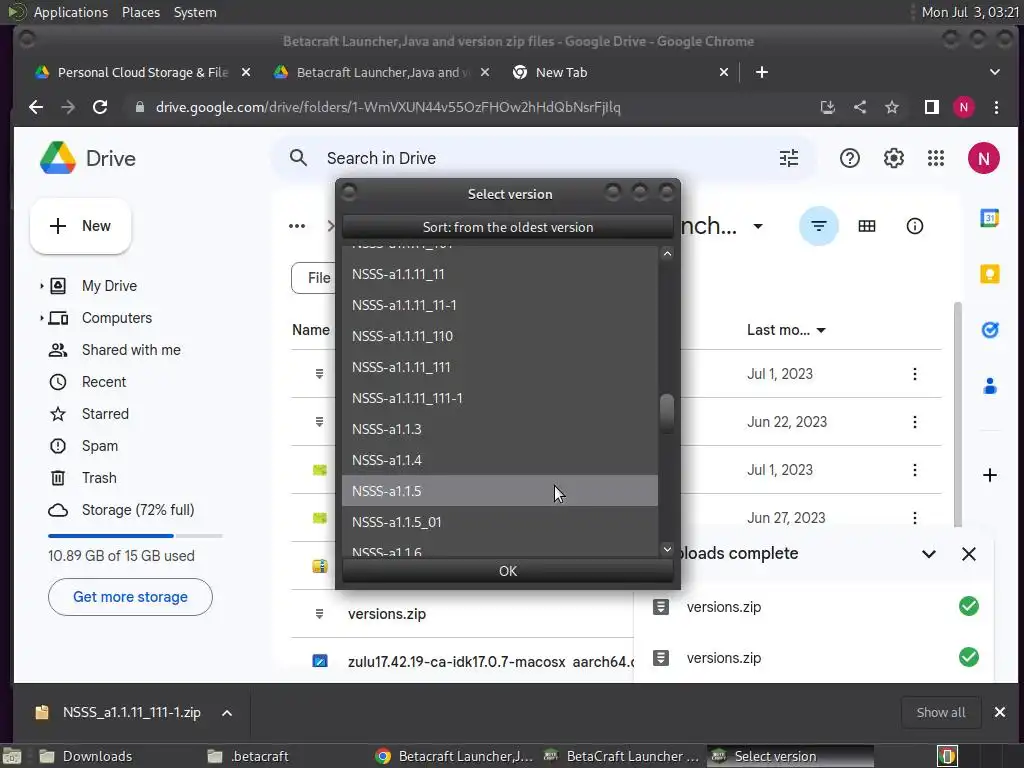Open more actions for Jun 27, 2023 file
1024x768 pixels.
pyautogui.click(x=914, y=518)
